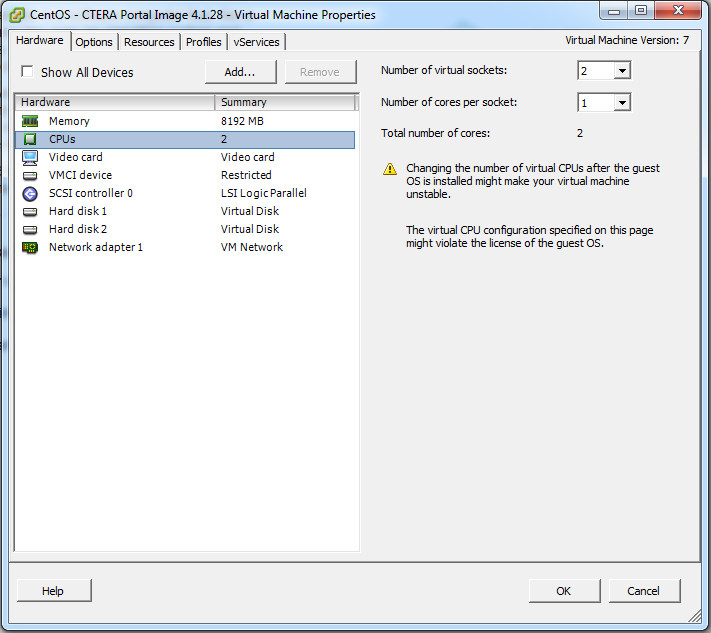
Task: Select the Network adapter 1 row label
Action: (96, 247)
